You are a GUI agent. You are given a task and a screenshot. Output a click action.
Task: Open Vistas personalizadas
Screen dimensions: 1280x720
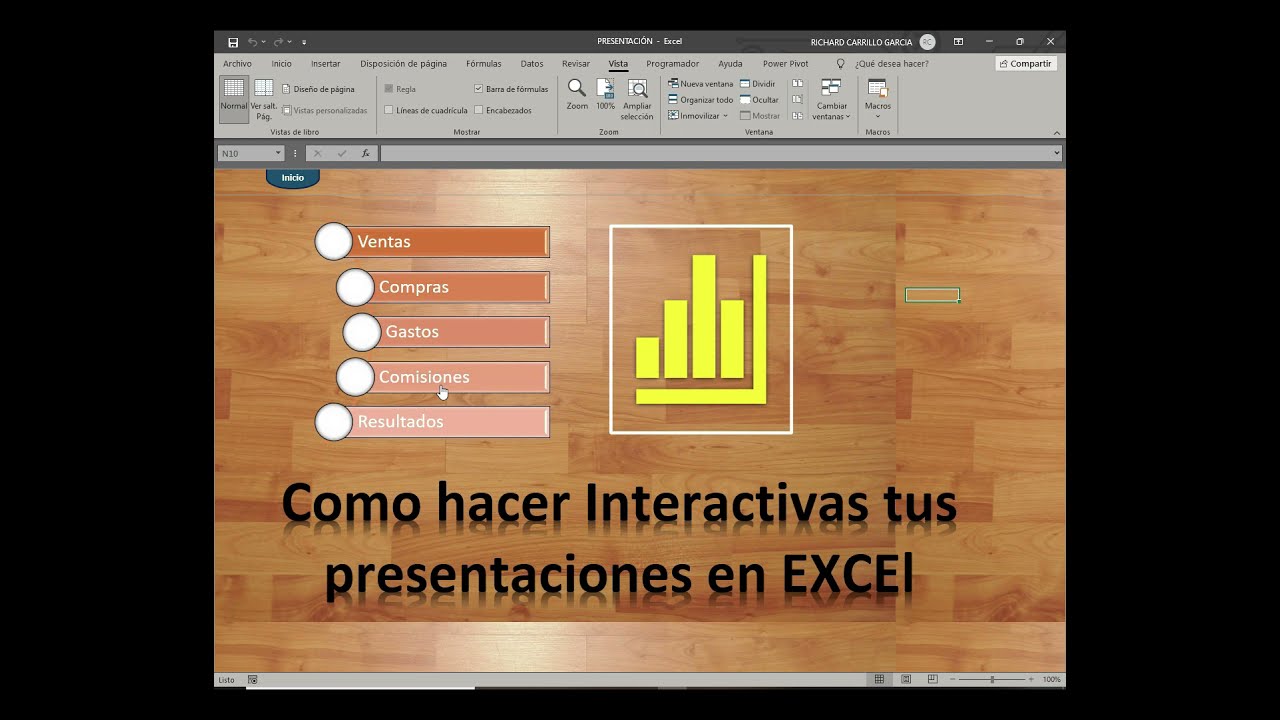pyautogui.click(x=324, y=110)
